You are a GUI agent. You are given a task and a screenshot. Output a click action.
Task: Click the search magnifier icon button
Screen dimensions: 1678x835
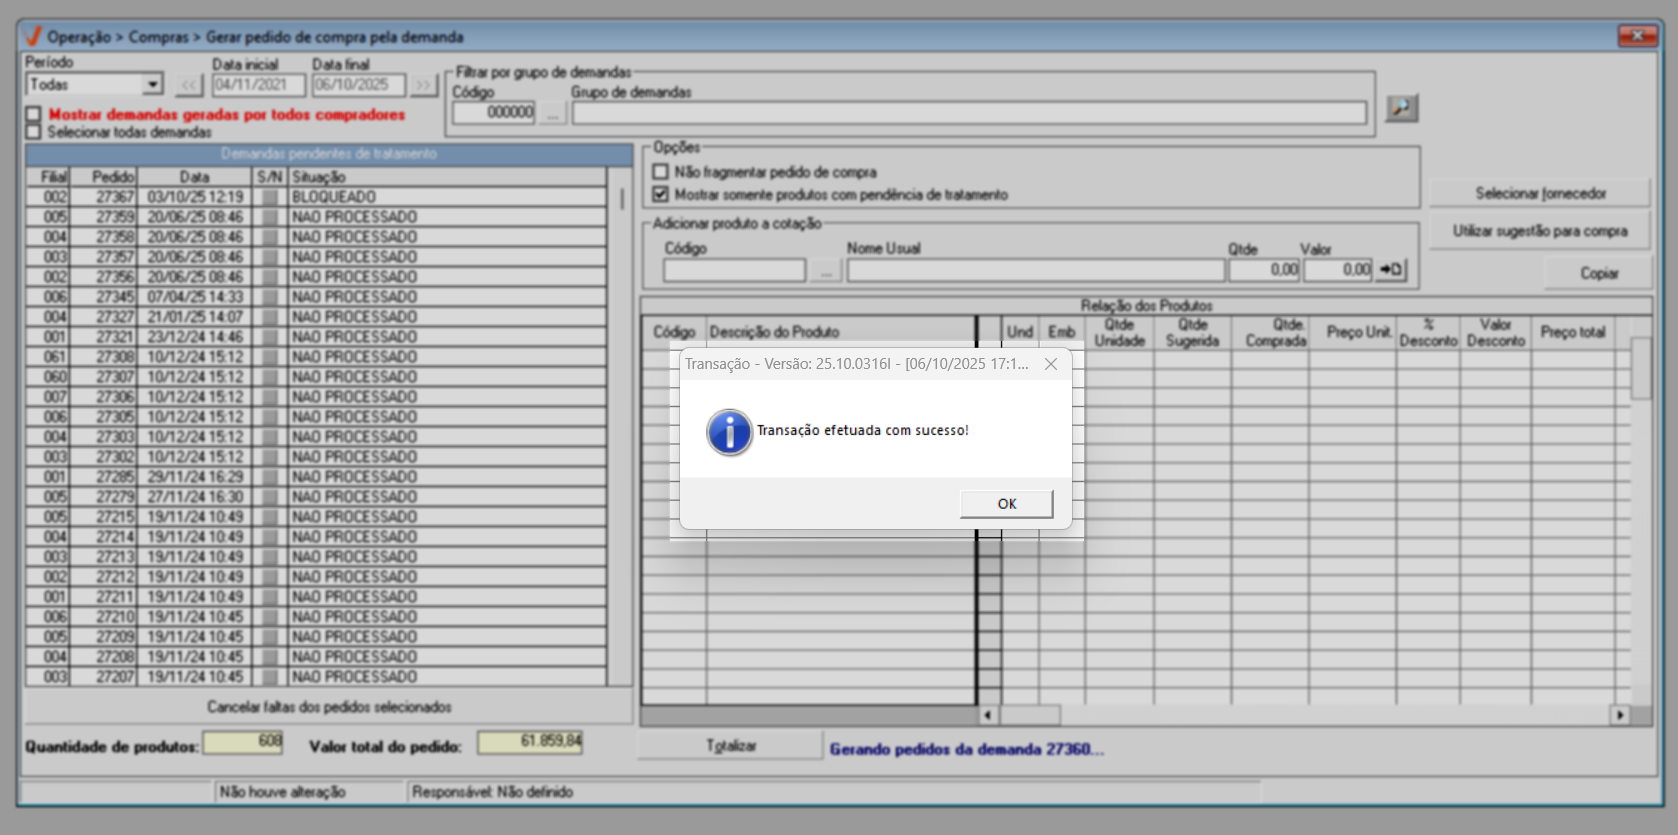coord(1401,108)
